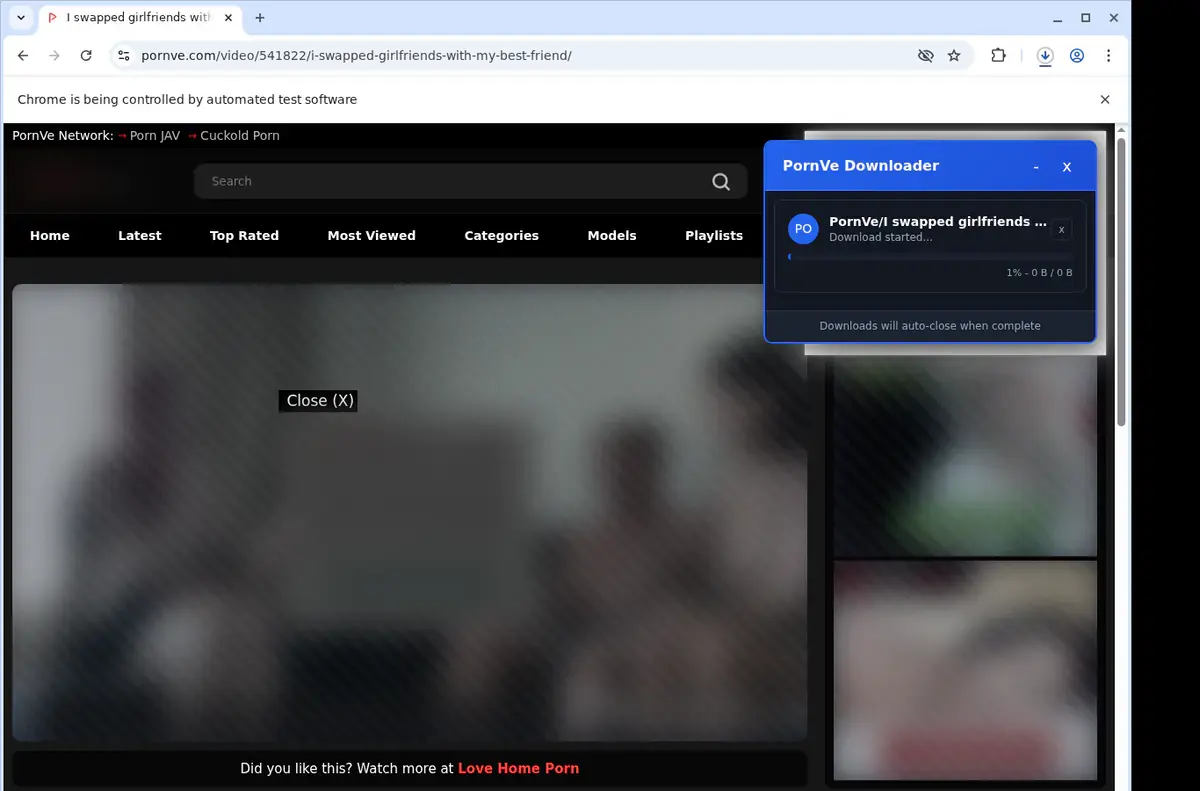Screen dimensions: 1200x791
Task: Minimize the Chrome window
Action: (x=1058, y=18)
